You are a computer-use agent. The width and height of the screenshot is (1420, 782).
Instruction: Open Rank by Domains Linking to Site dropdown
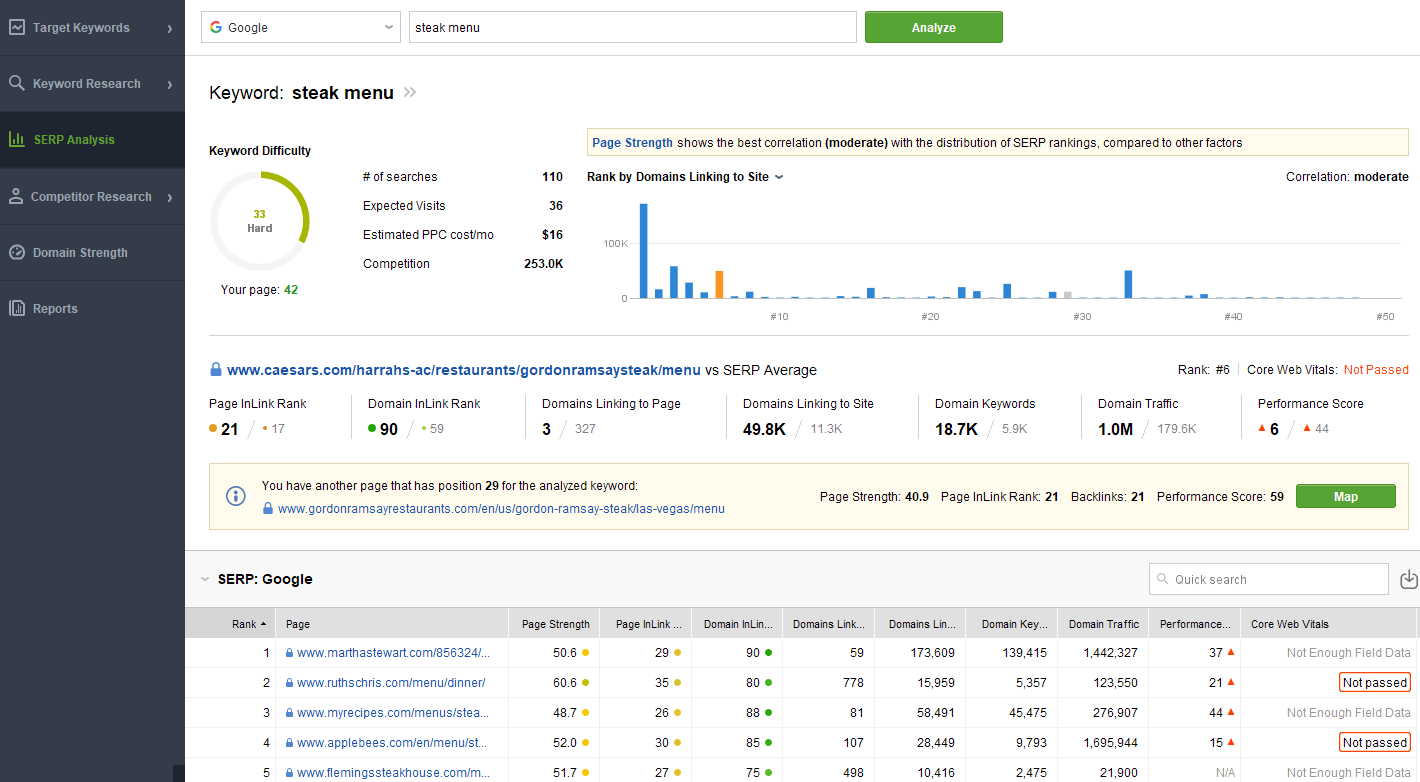pos(685,177)
